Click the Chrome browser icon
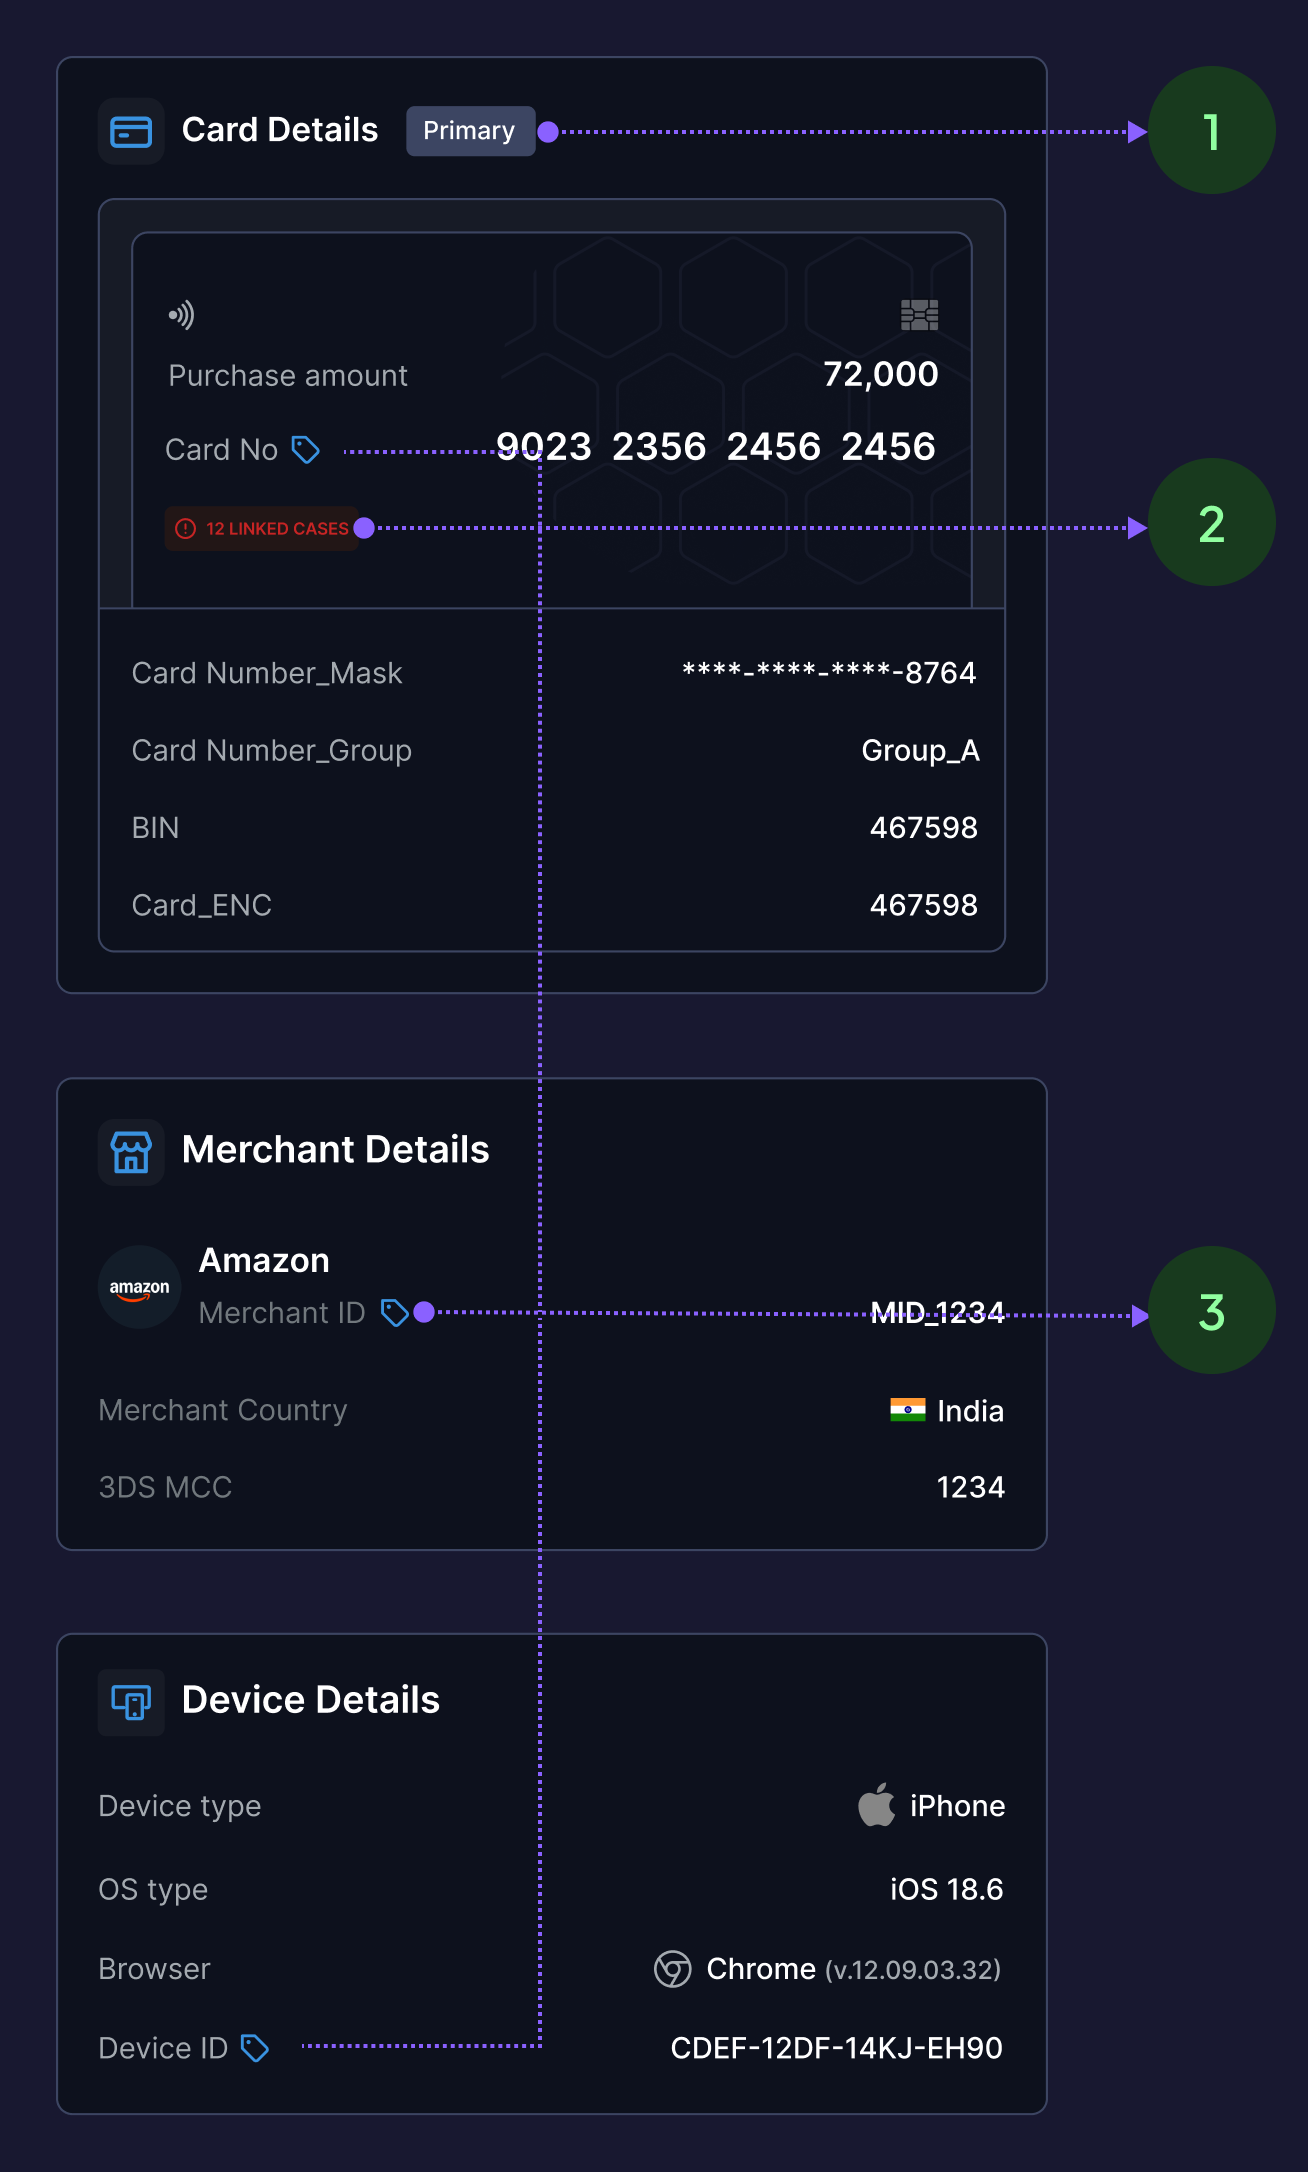Screen dimensions: 1308x2172 tap(672, 1969)
